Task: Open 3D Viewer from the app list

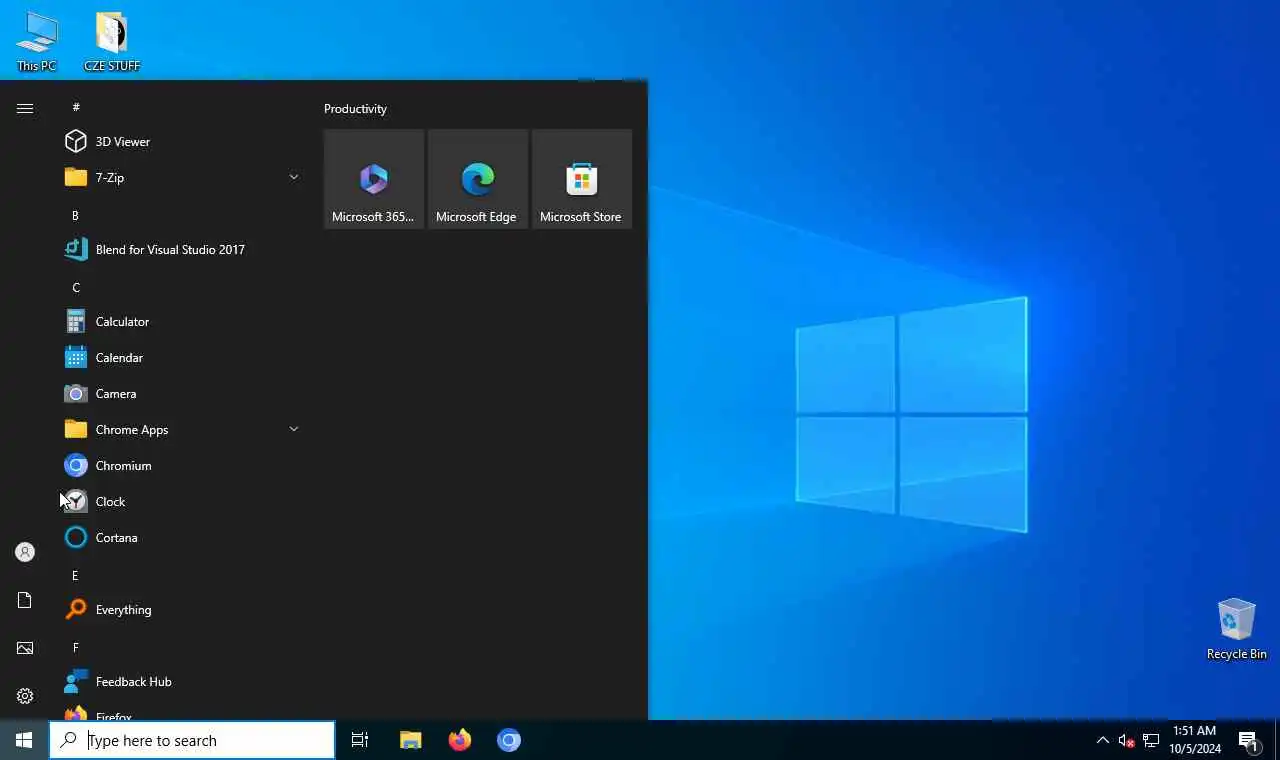Action: click(180, 142)
